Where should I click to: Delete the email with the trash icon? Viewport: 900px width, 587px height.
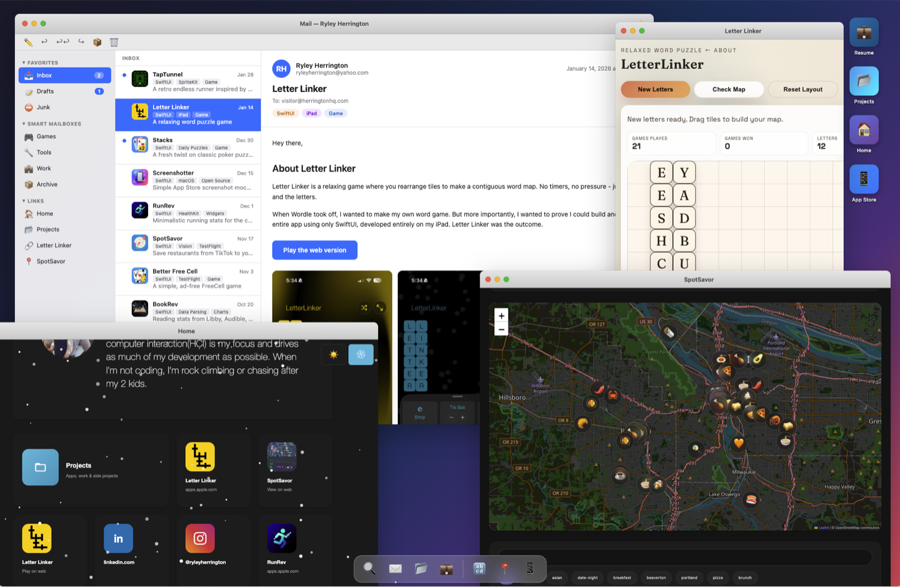[x=114, y=42]
